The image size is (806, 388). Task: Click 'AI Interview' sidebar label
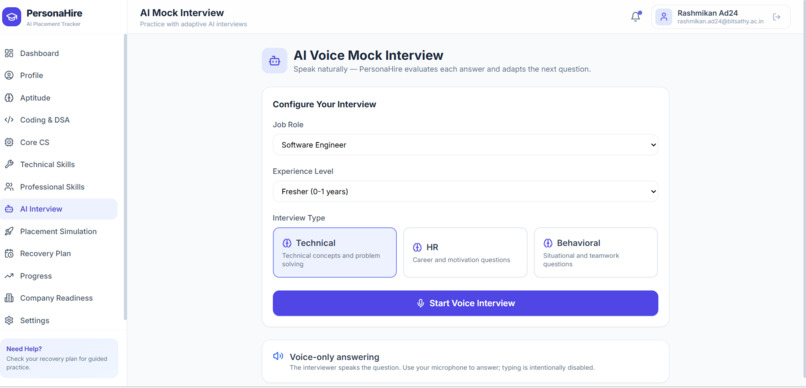(41, 209)
